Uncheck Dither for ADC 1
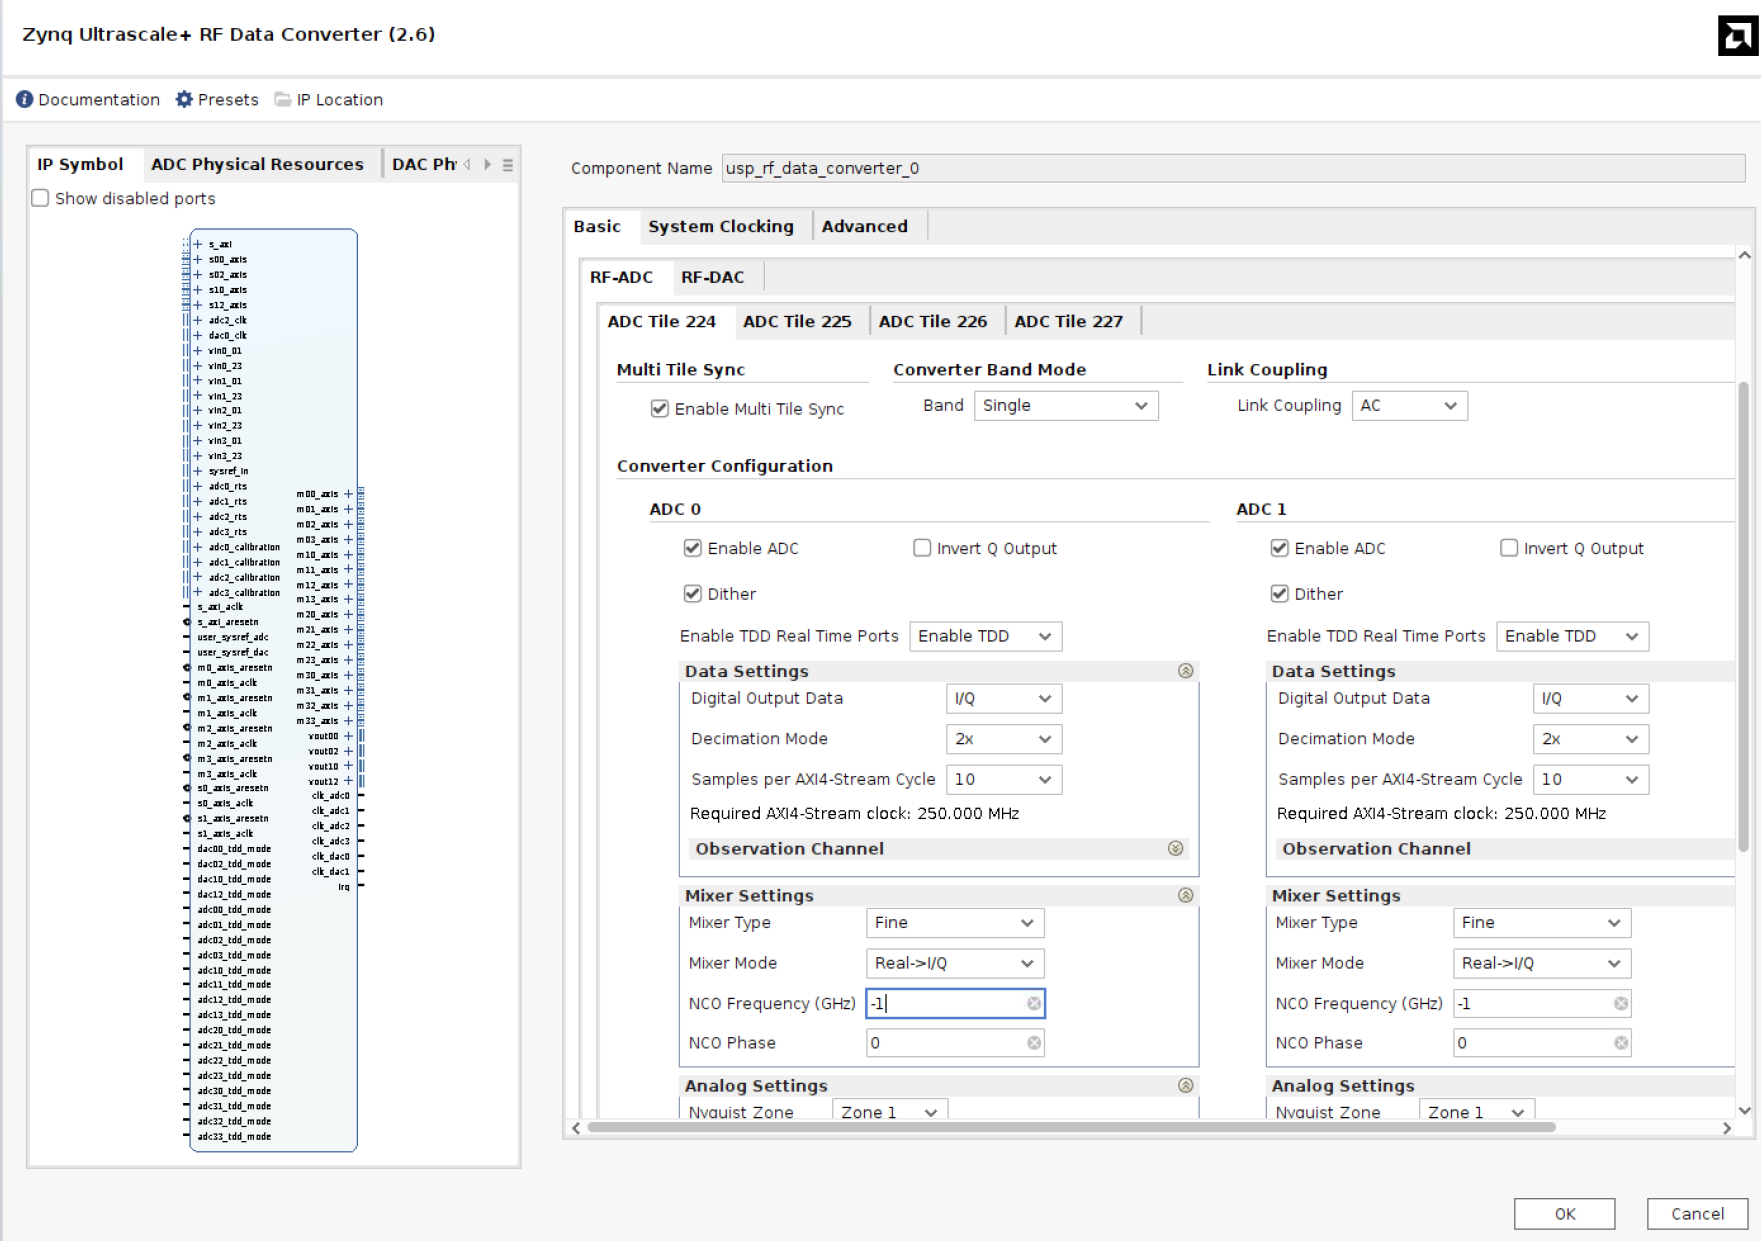Image resolution: width=1761 pixels, height=1241 pixels. pyautogui.click(x=1279, y=593)
